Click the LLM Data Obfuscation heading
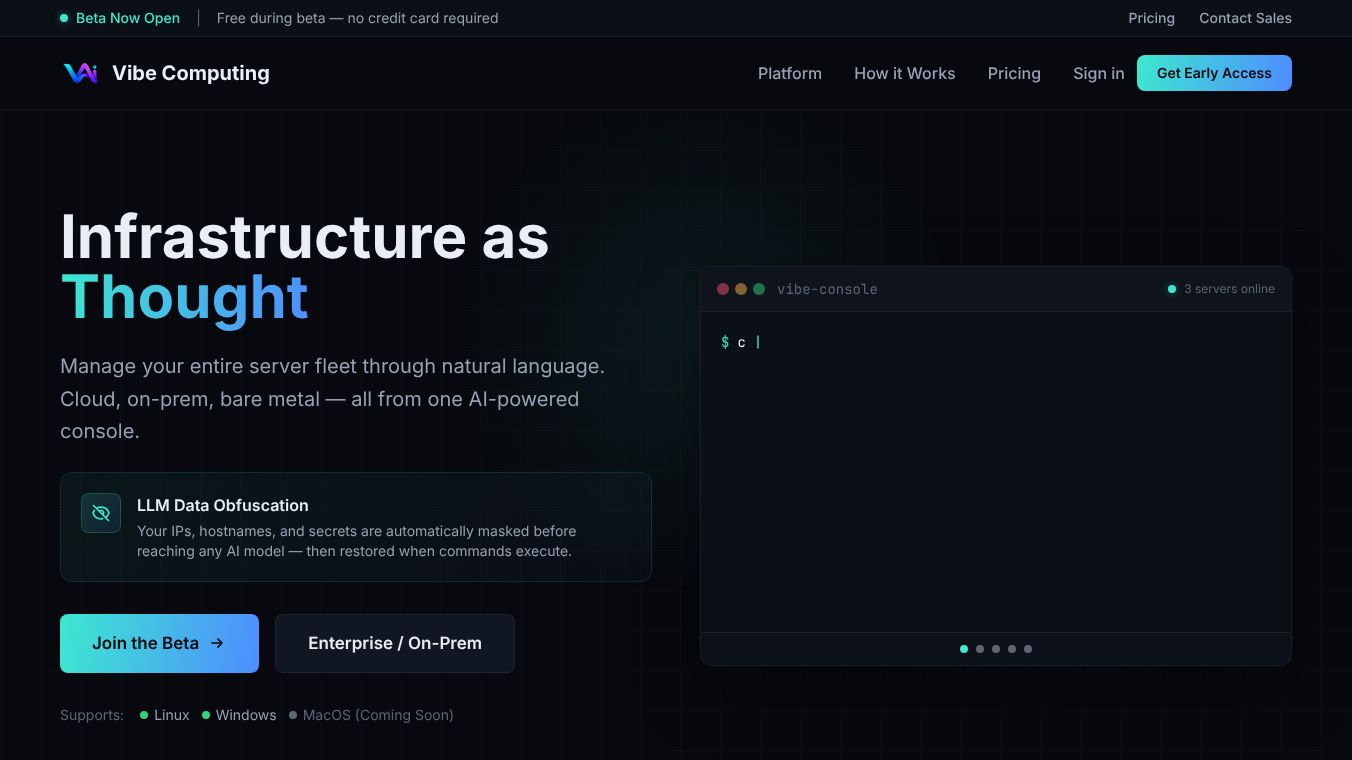Image resolution: width=1352 pixels, height=760 pixels. (223, 505)
